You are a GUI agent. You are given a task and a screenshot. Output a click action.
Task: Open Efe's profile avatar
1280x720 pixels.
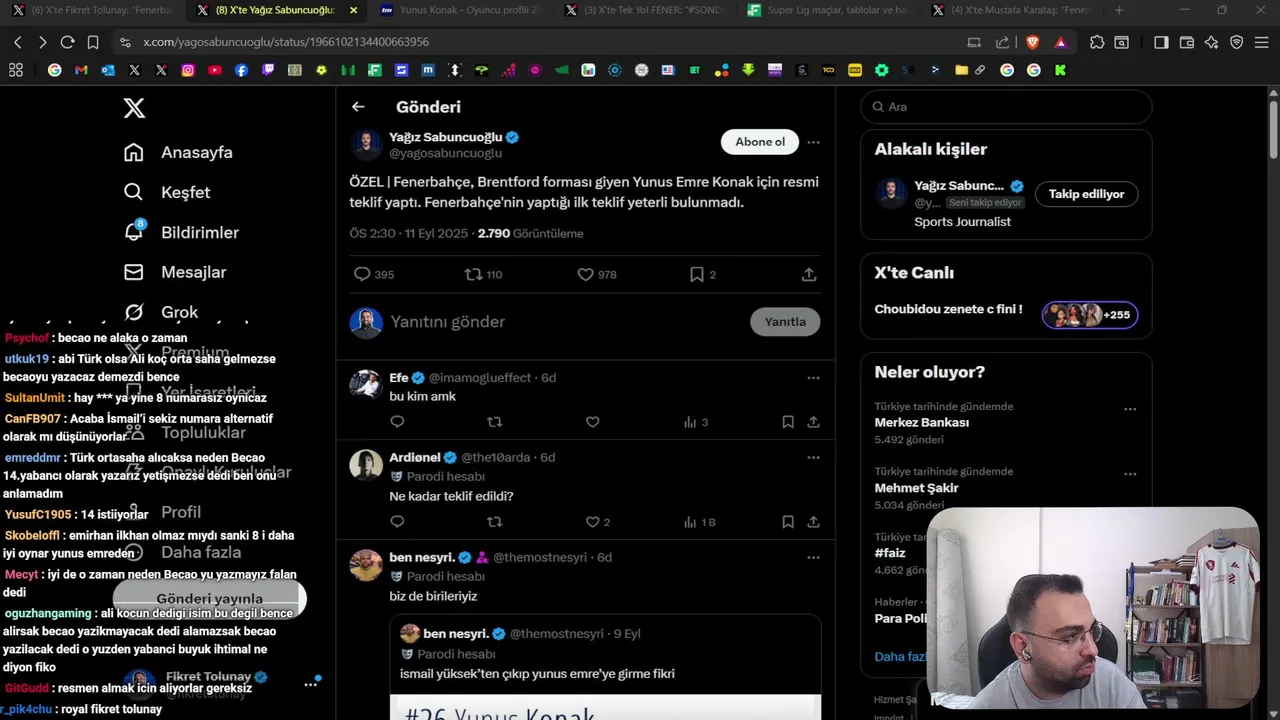(x=366, y=384)
